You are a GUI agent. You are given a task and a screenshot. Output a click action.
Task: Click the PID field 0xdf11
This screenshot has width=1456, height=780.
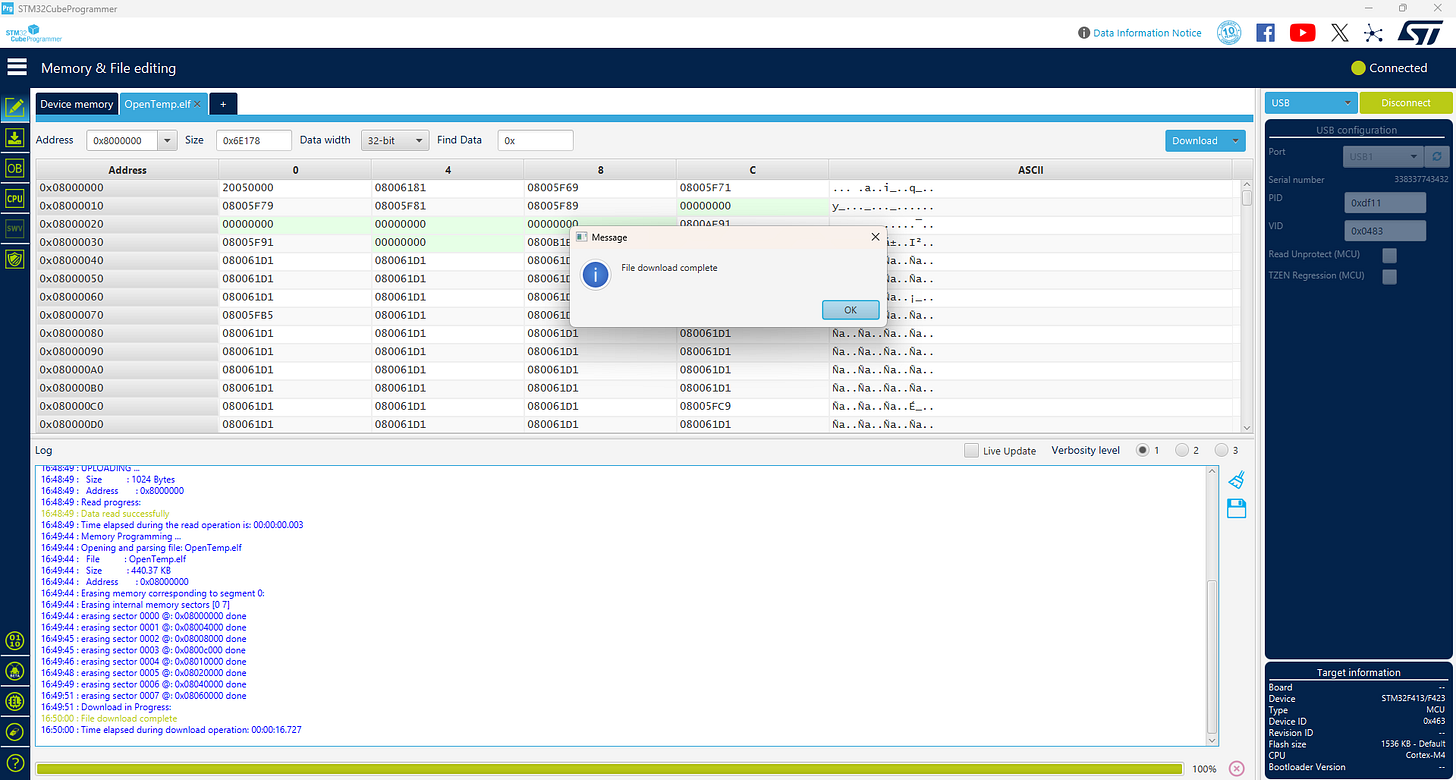[1384, 203]
